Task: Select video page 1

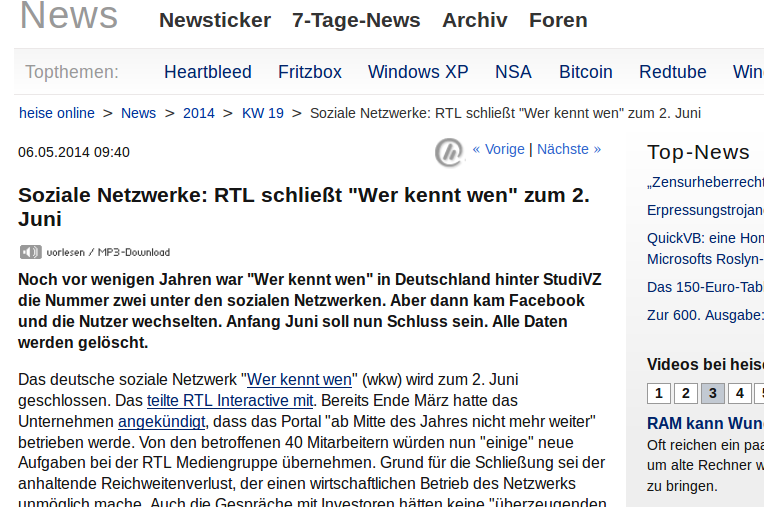Action: pyautogui.click(x=659, y=393)
